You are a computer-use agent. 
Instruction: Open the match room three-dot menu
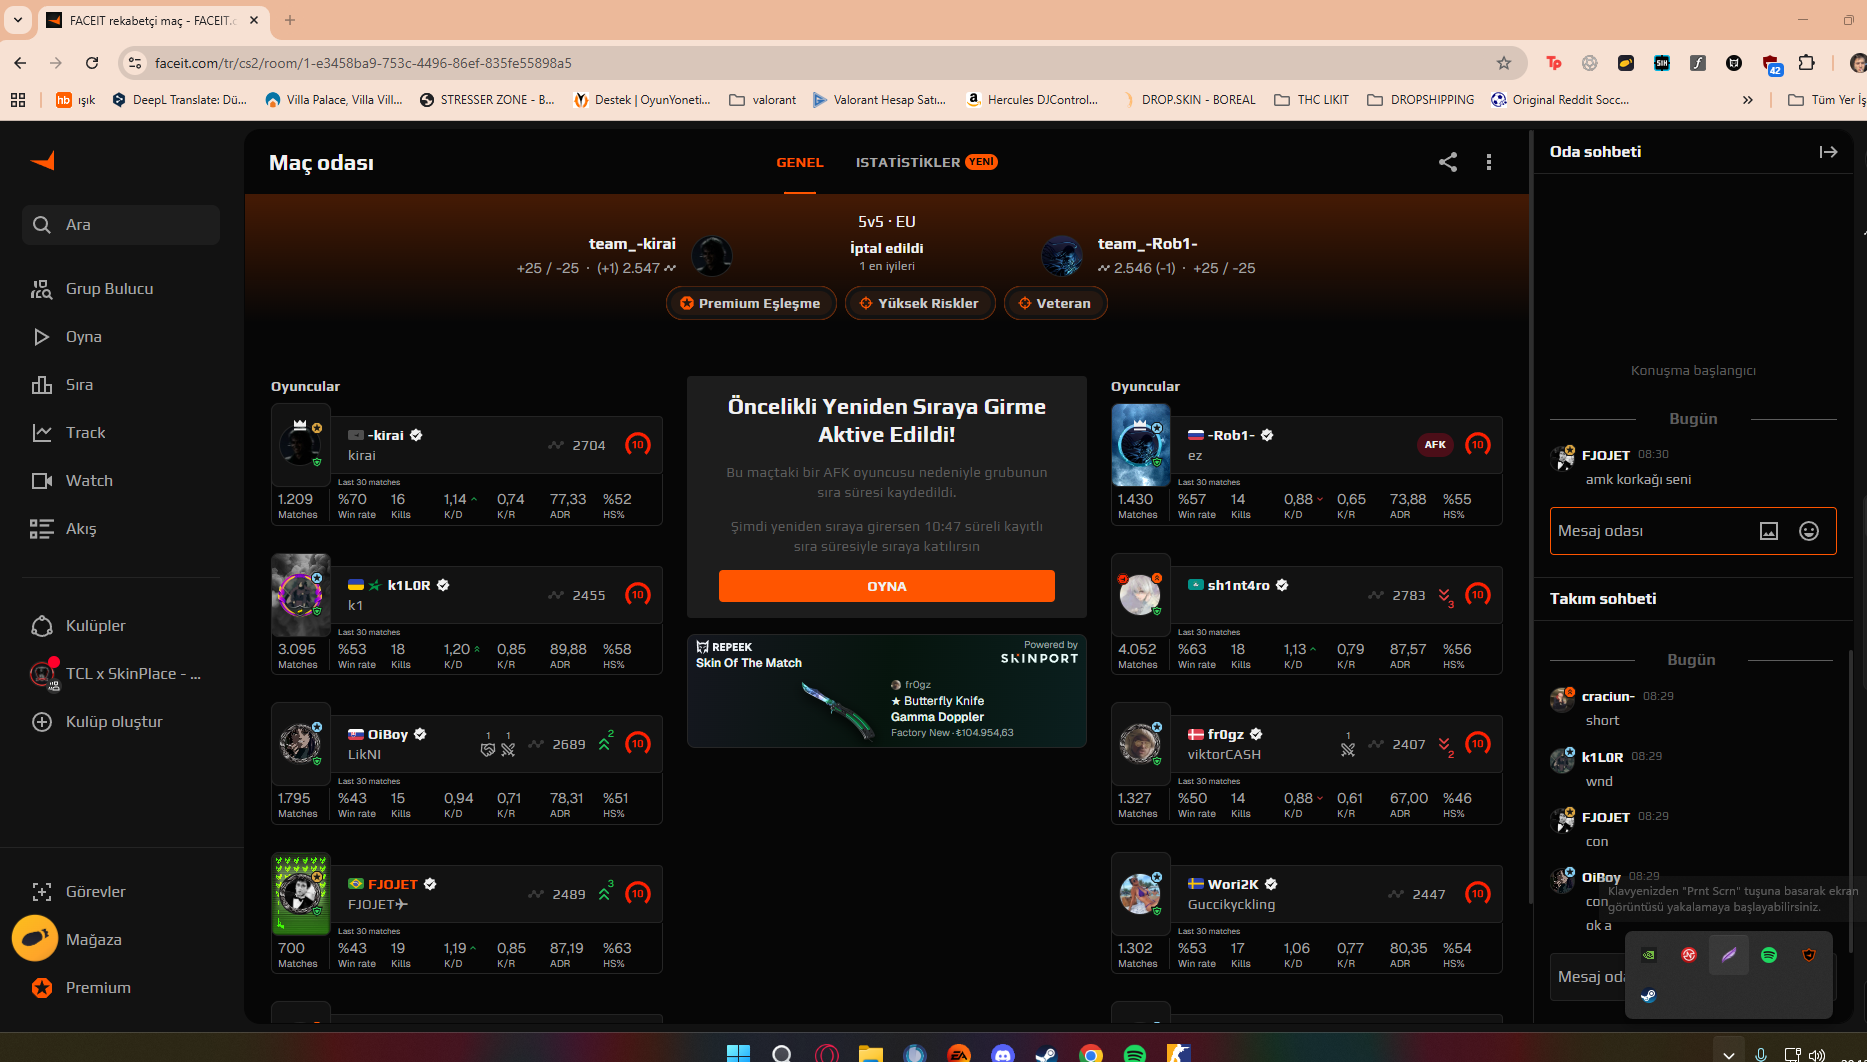click(1489, 162)
